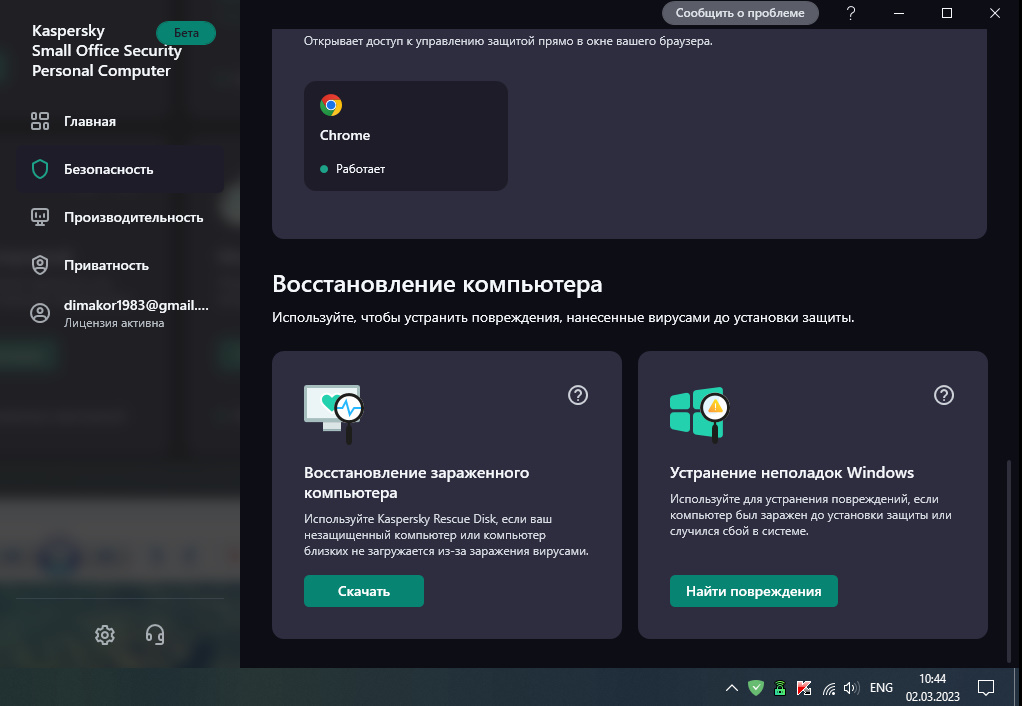1022x706 pixels.
Task: Open settings via gear icon
Action: (105, 635)
